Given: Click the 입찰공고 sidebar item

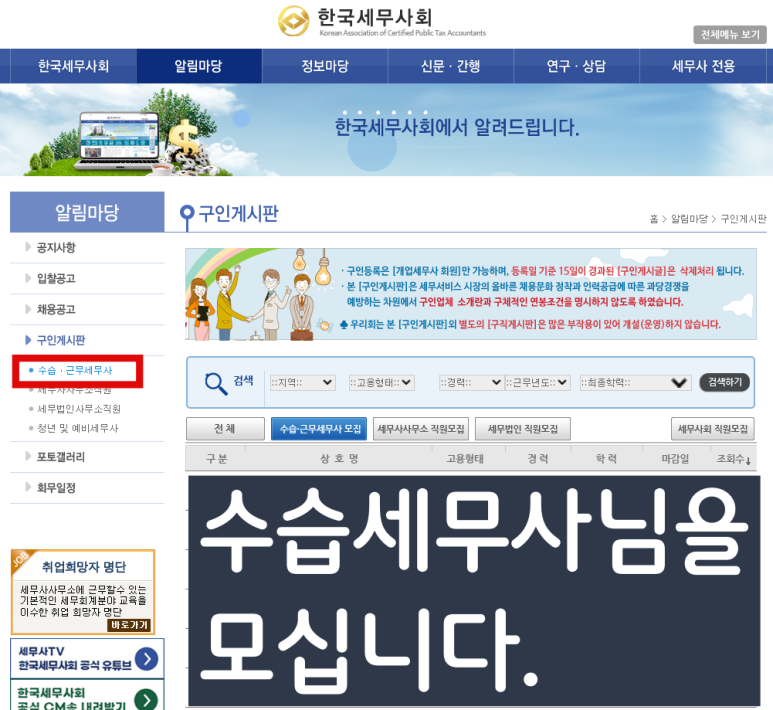Looking at the screenshot, I should point(56,279).
